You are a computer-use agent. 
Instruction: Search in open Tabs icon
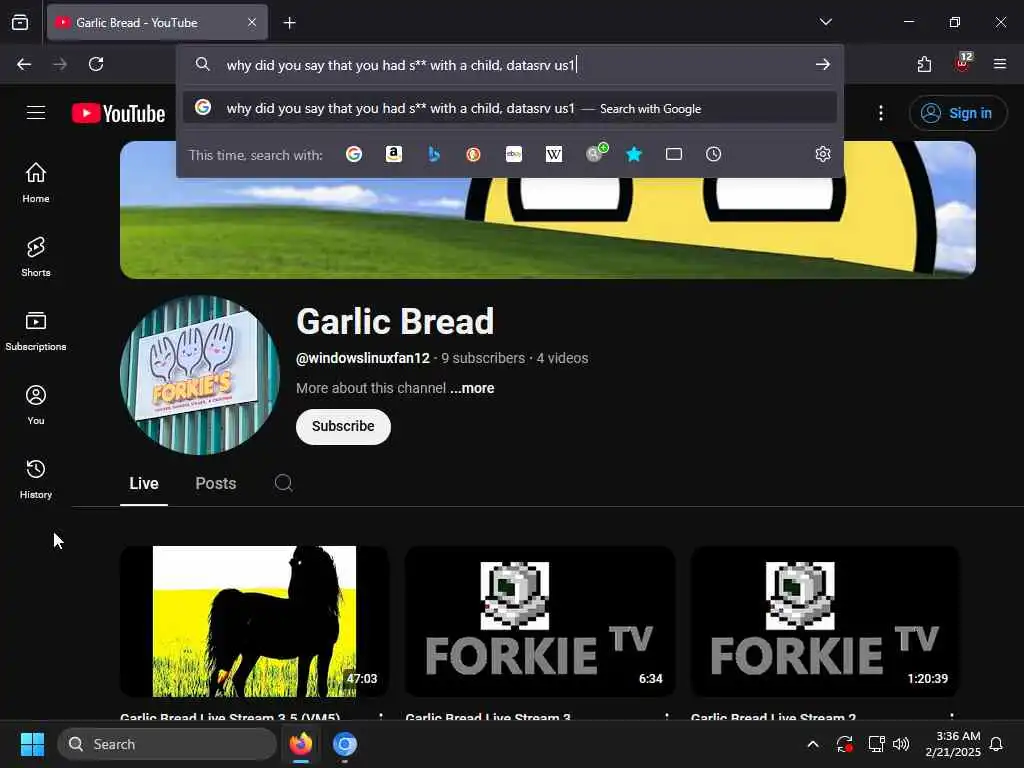pos(674,154)
